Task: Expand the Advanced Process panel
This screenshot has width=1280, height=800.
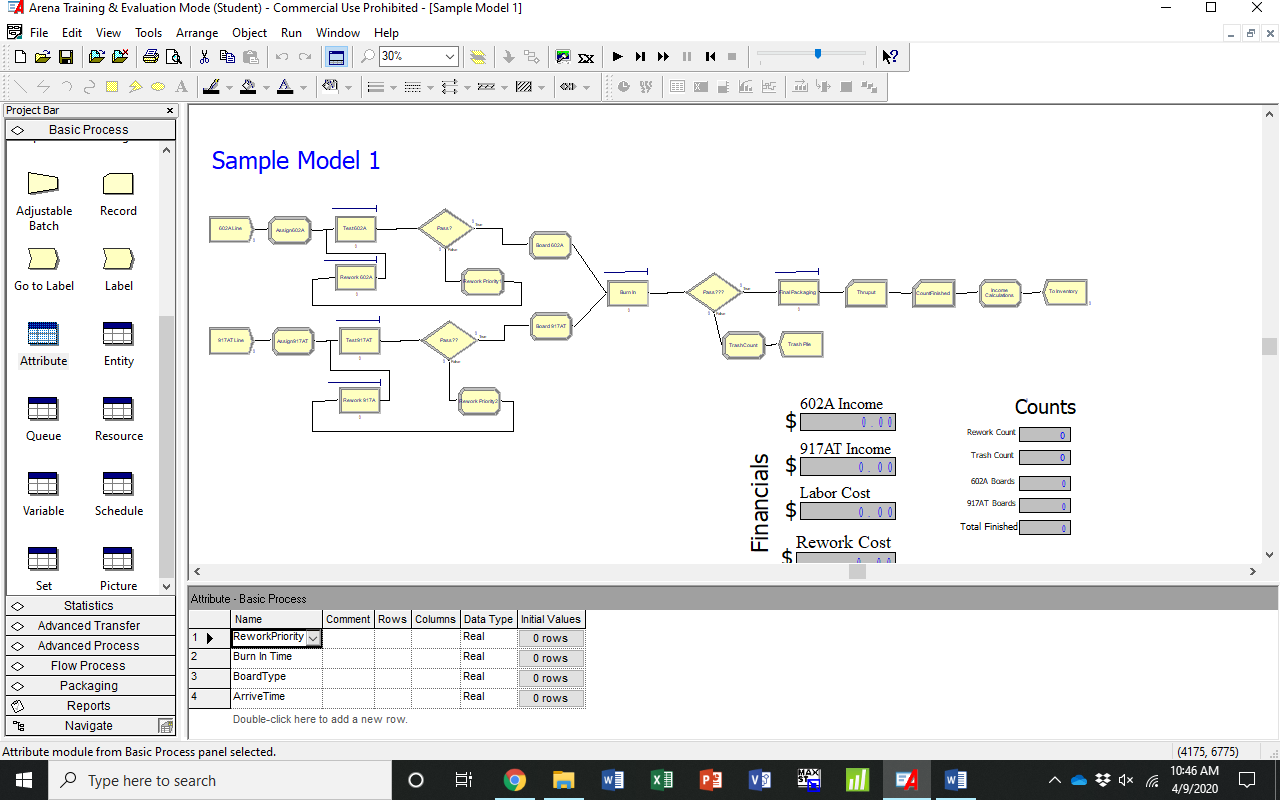Action: (x=90, y=646)
